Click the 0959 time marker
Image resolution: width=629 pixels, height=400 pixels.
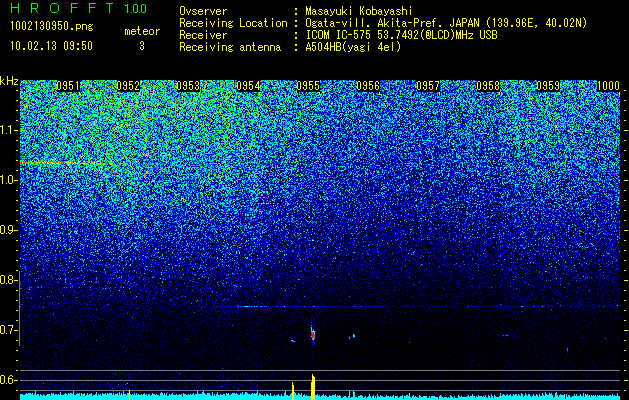548,86
